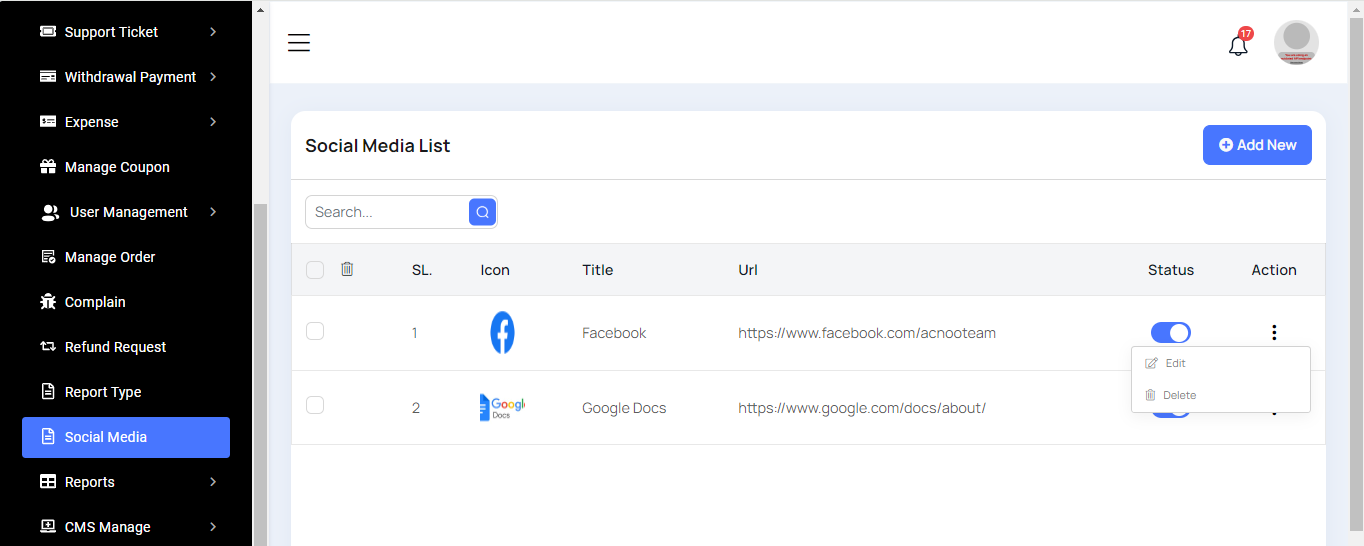Open the hamburger menu icon

tap(298, 42)
